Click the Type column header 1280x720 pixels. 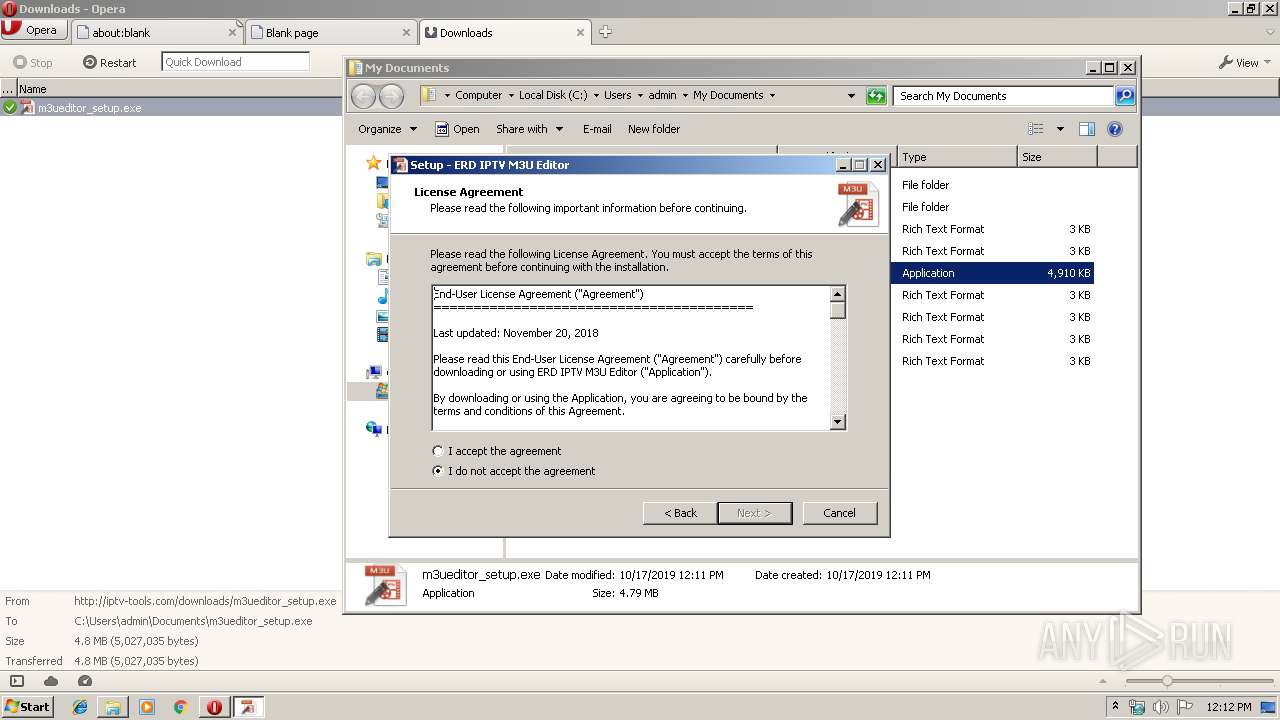[x=957, y=157]
